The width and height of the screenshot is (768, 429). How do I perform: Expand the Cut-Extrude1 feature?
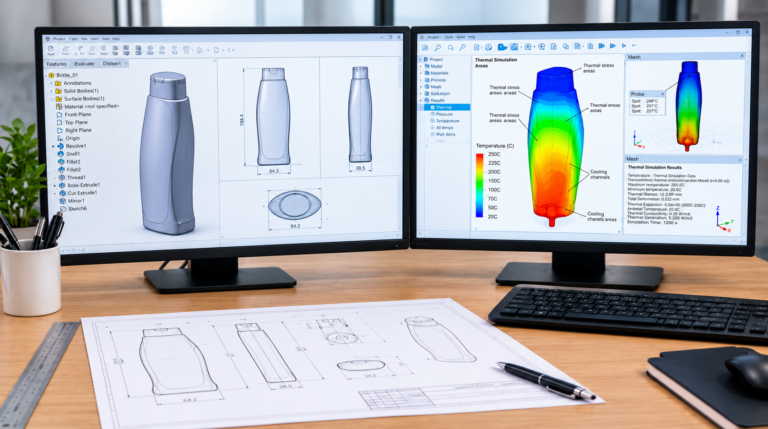[x=55, y=193]
